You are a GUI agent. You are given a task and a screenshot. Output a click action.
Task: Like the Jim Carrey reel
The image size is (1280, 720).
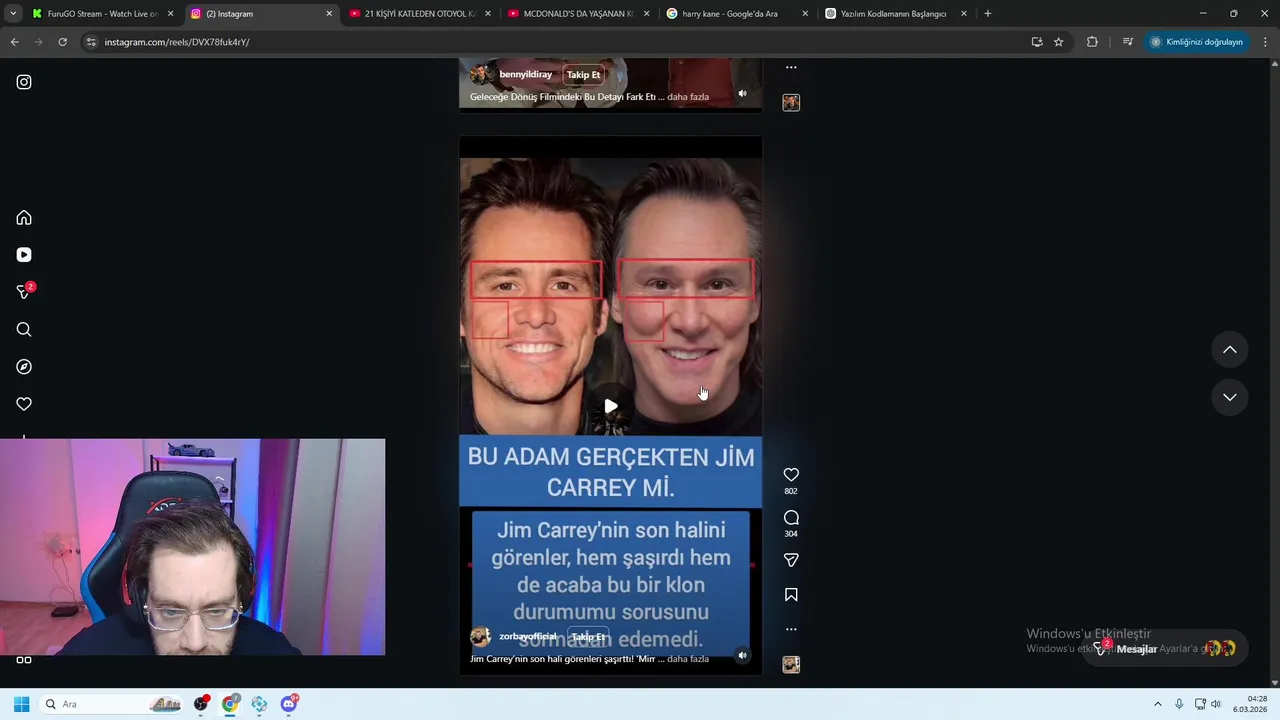791,475
